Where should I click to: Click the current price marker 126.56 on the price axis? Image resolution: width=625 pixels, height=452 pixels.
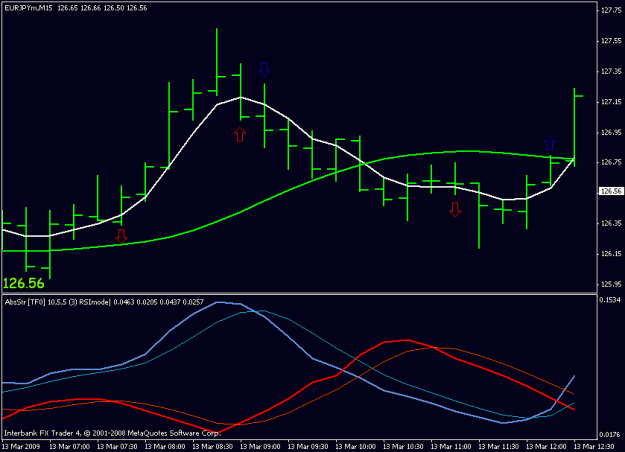tap(611, 191)
